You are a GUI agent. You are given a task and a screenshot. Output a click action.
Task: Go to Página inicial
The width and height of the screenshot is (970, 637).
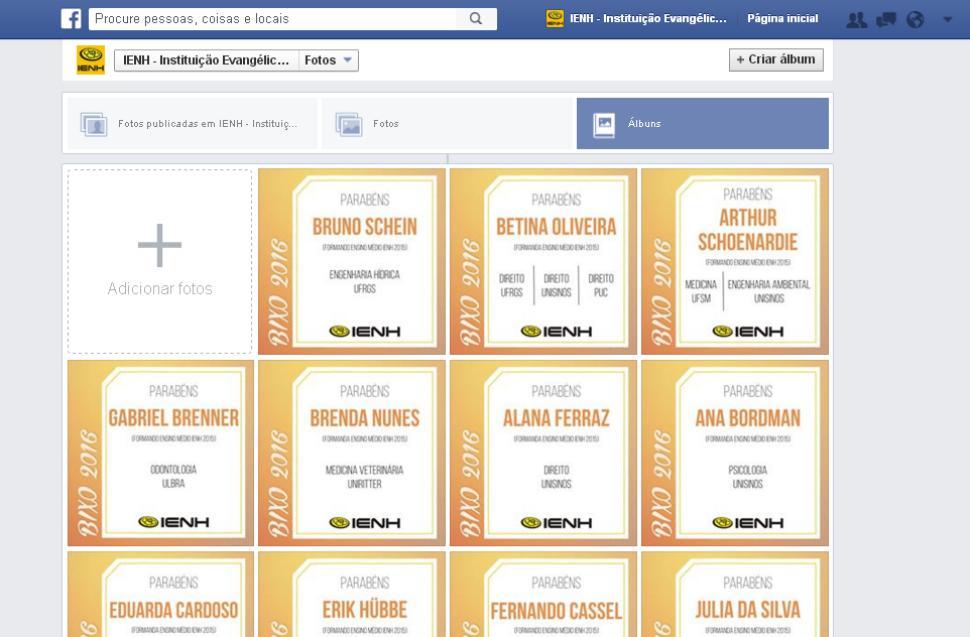coord(783,19)
